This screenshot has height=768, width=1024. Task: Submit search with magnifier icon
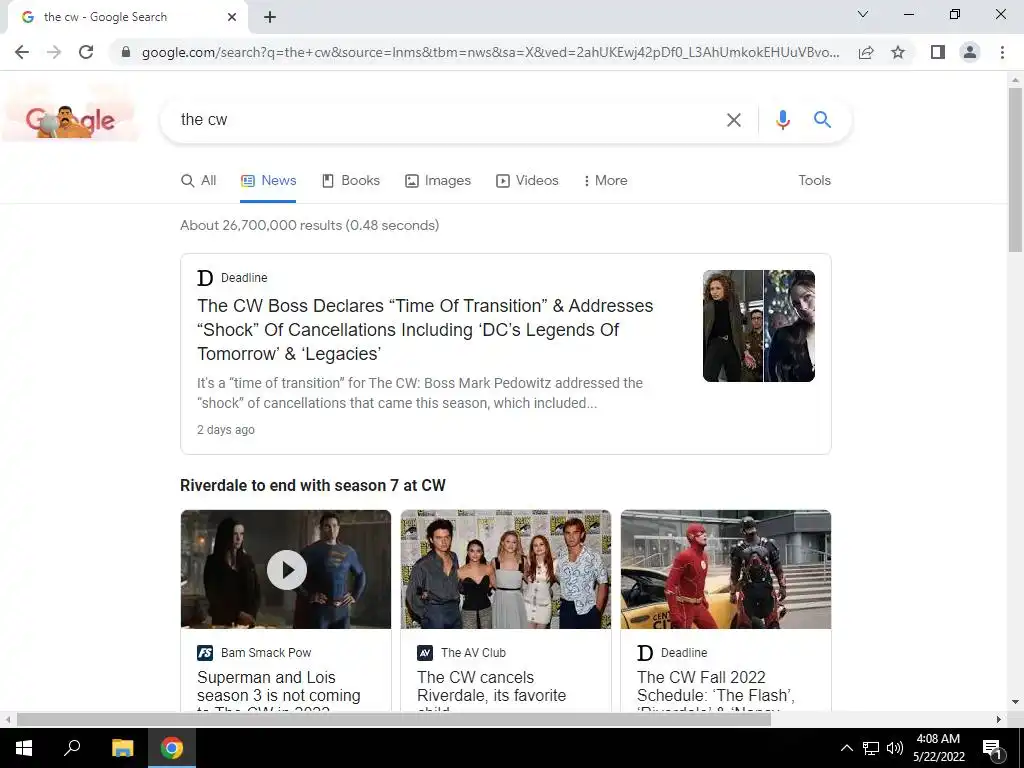click(822, 120)
